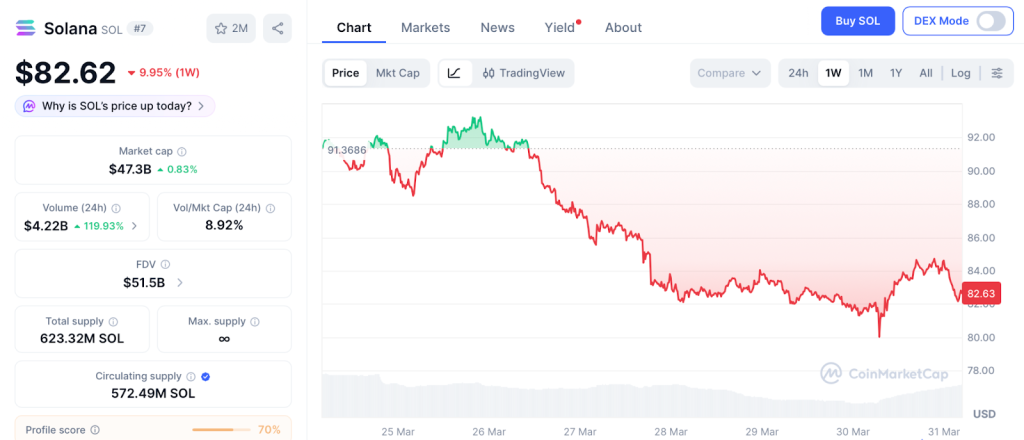Open the chart settings sliders icon

(997, 73)
